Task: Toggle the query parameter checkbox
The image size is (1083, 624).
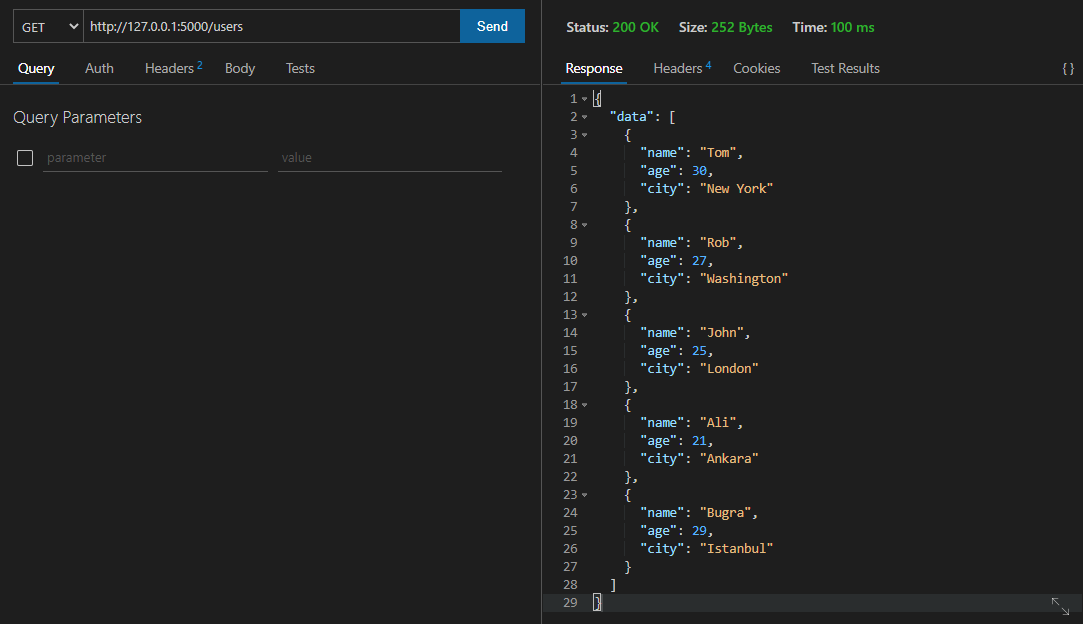Action: pos(25,158)
